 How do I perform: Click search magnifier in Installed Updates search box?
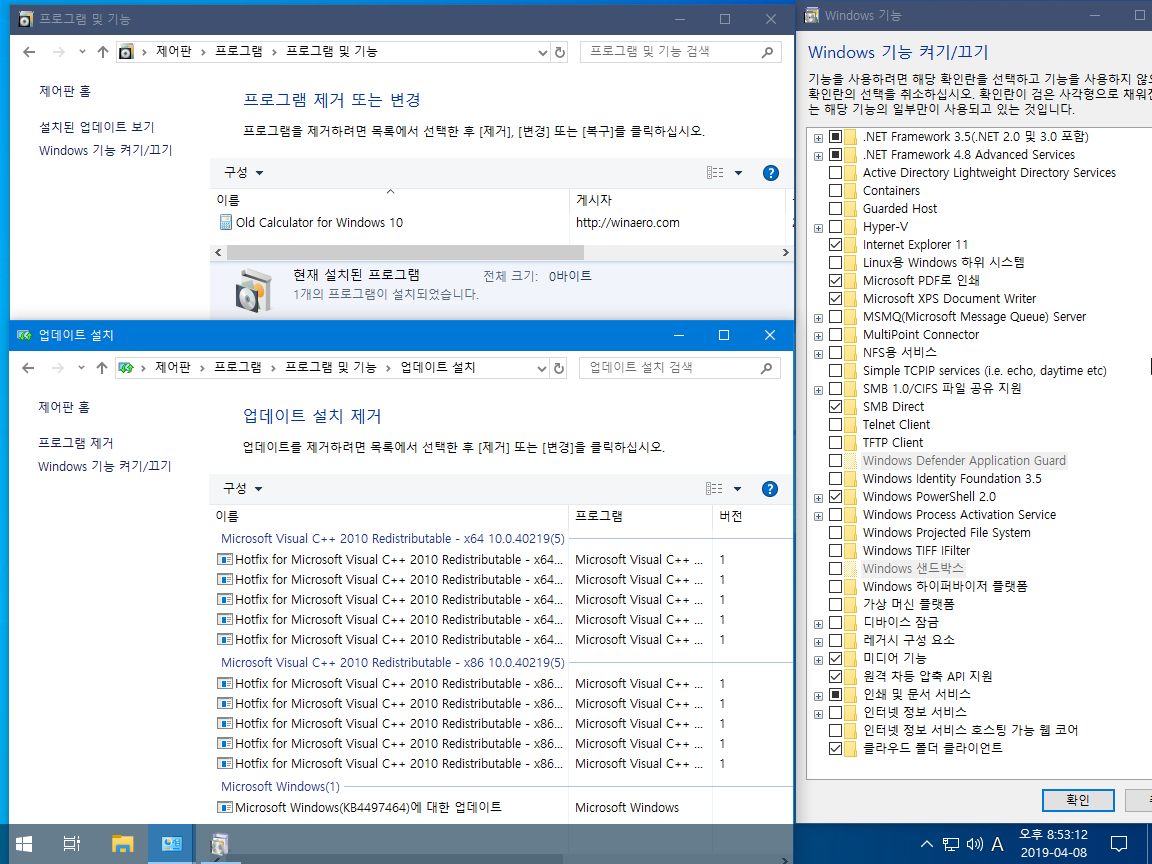(x=766, y=368)
